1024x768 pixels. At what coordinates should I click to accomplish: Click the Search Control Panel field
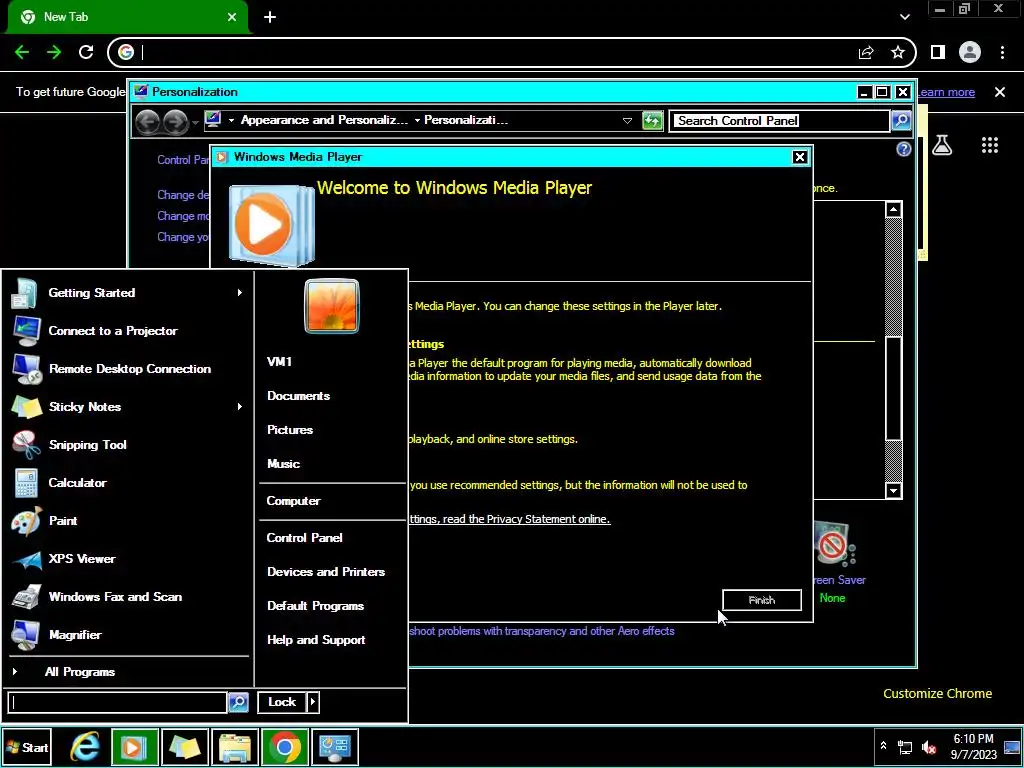780,121
